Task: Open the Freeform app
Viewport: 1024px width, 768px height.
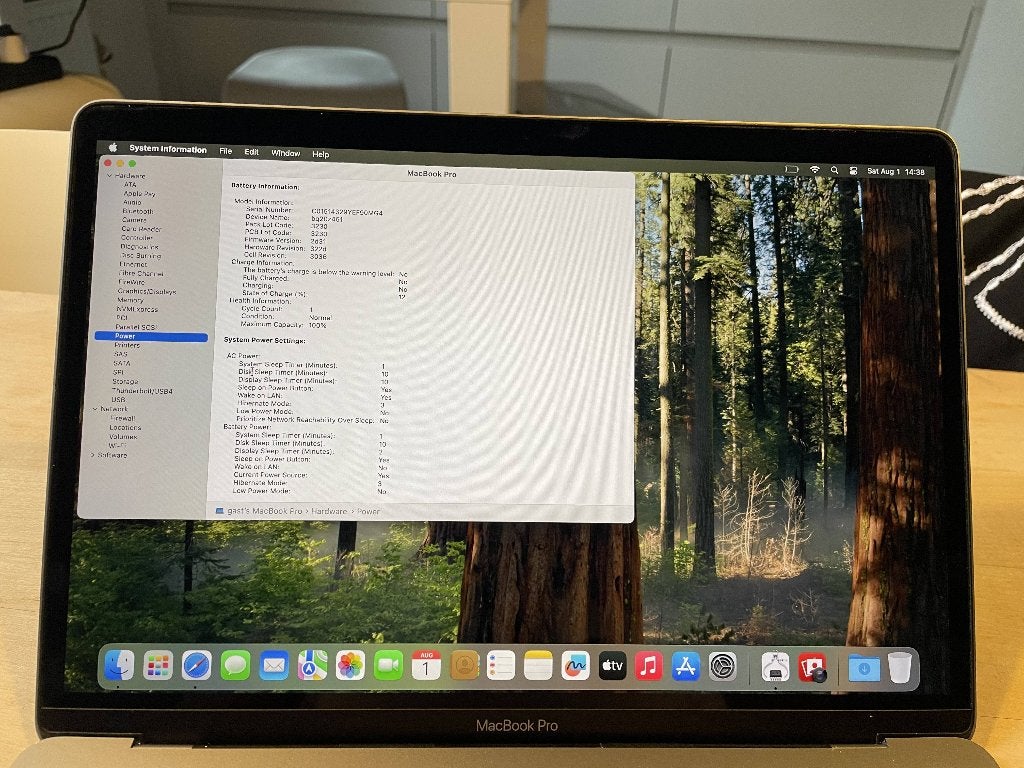Action: 575,666
